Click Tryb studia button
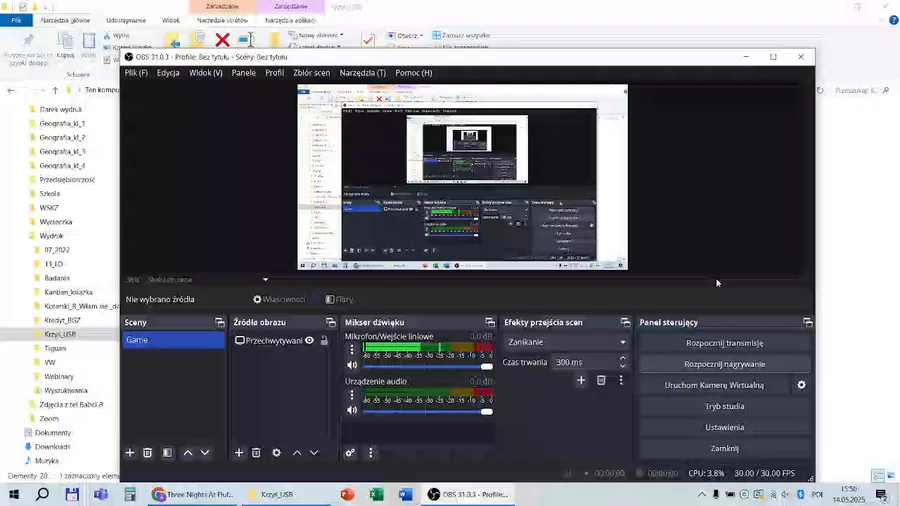The image size is (900, 506). tap(724, 406)
